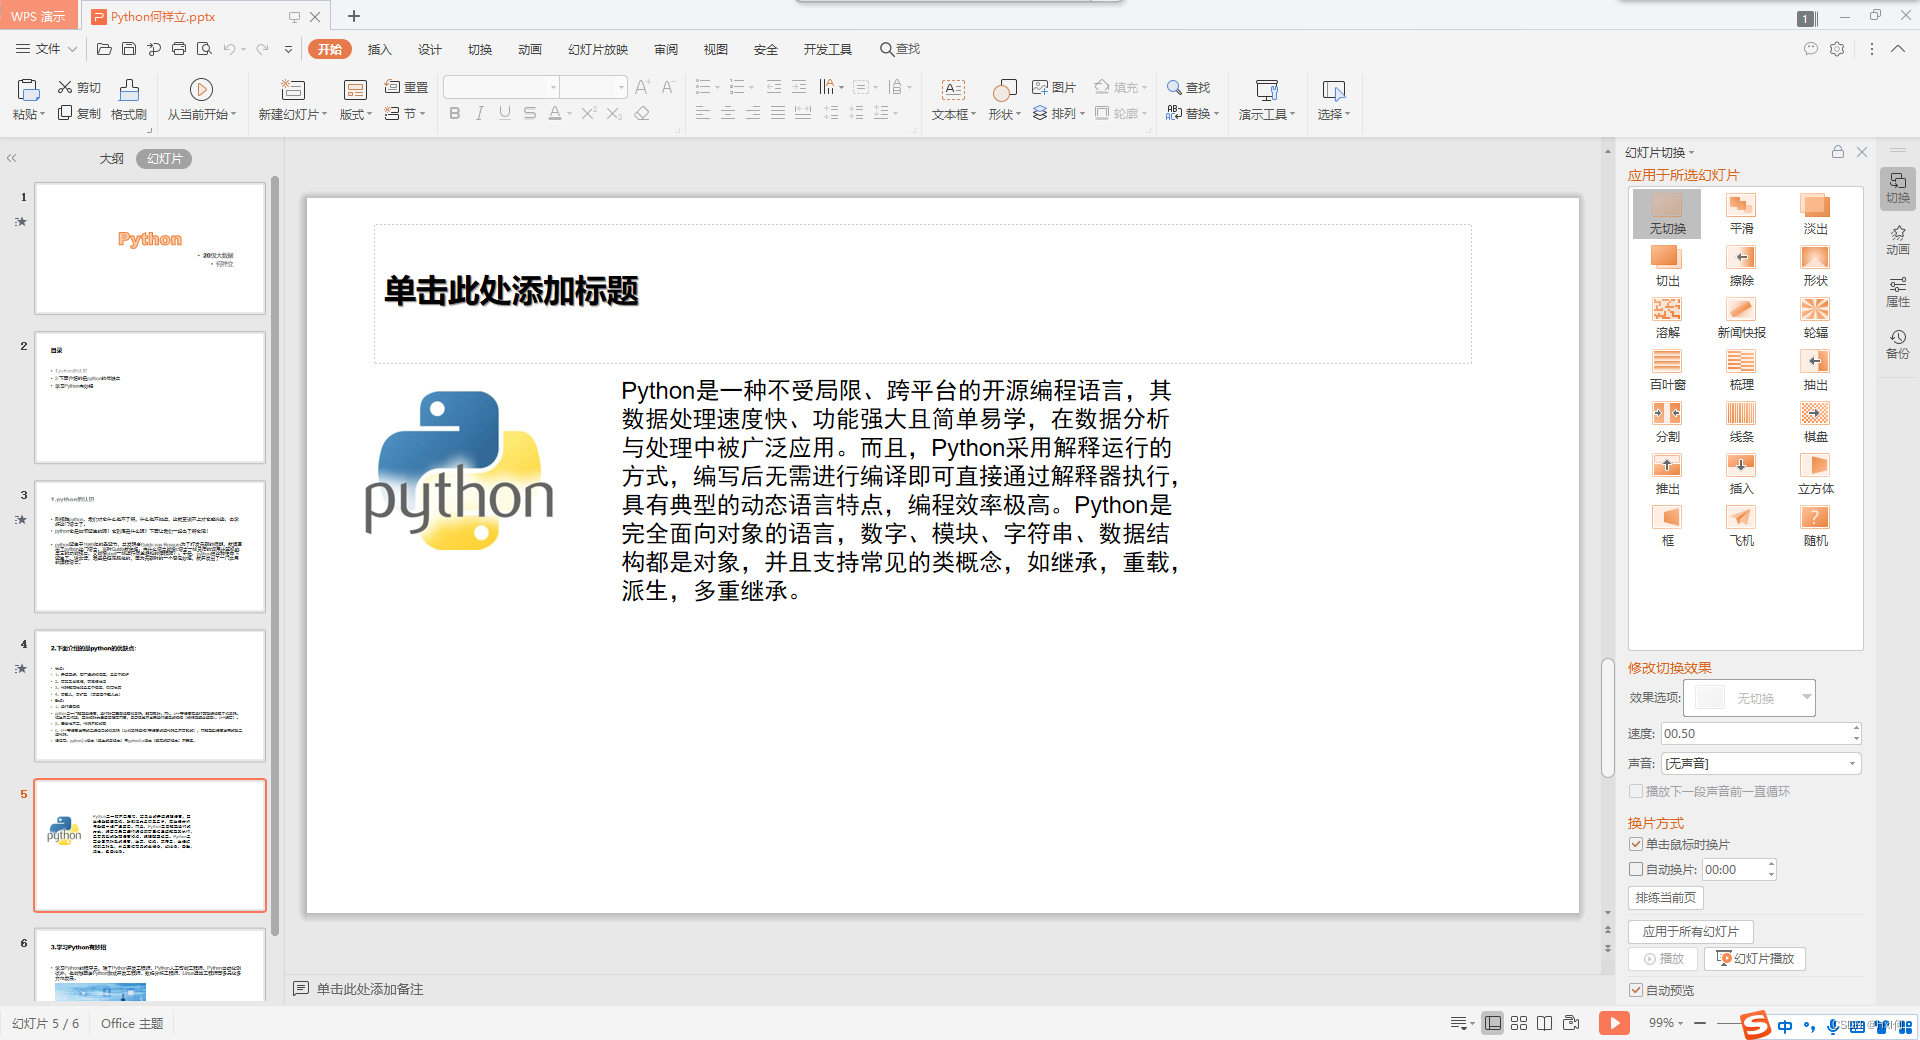The image size is (1920, 1040).
Task: Select the 分割 transition effect
Action: pyautogui.click(x=1667, y=422)
